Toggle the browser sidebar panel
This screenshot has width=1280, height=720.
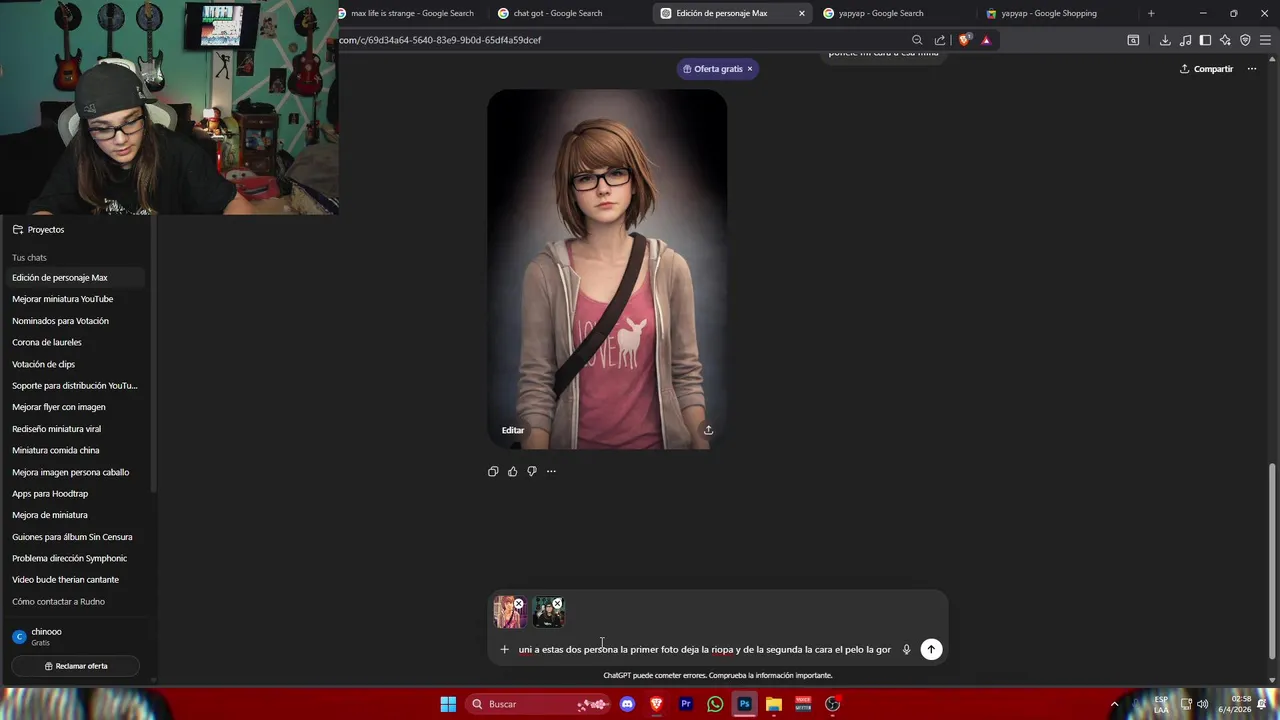(1205, 40)
